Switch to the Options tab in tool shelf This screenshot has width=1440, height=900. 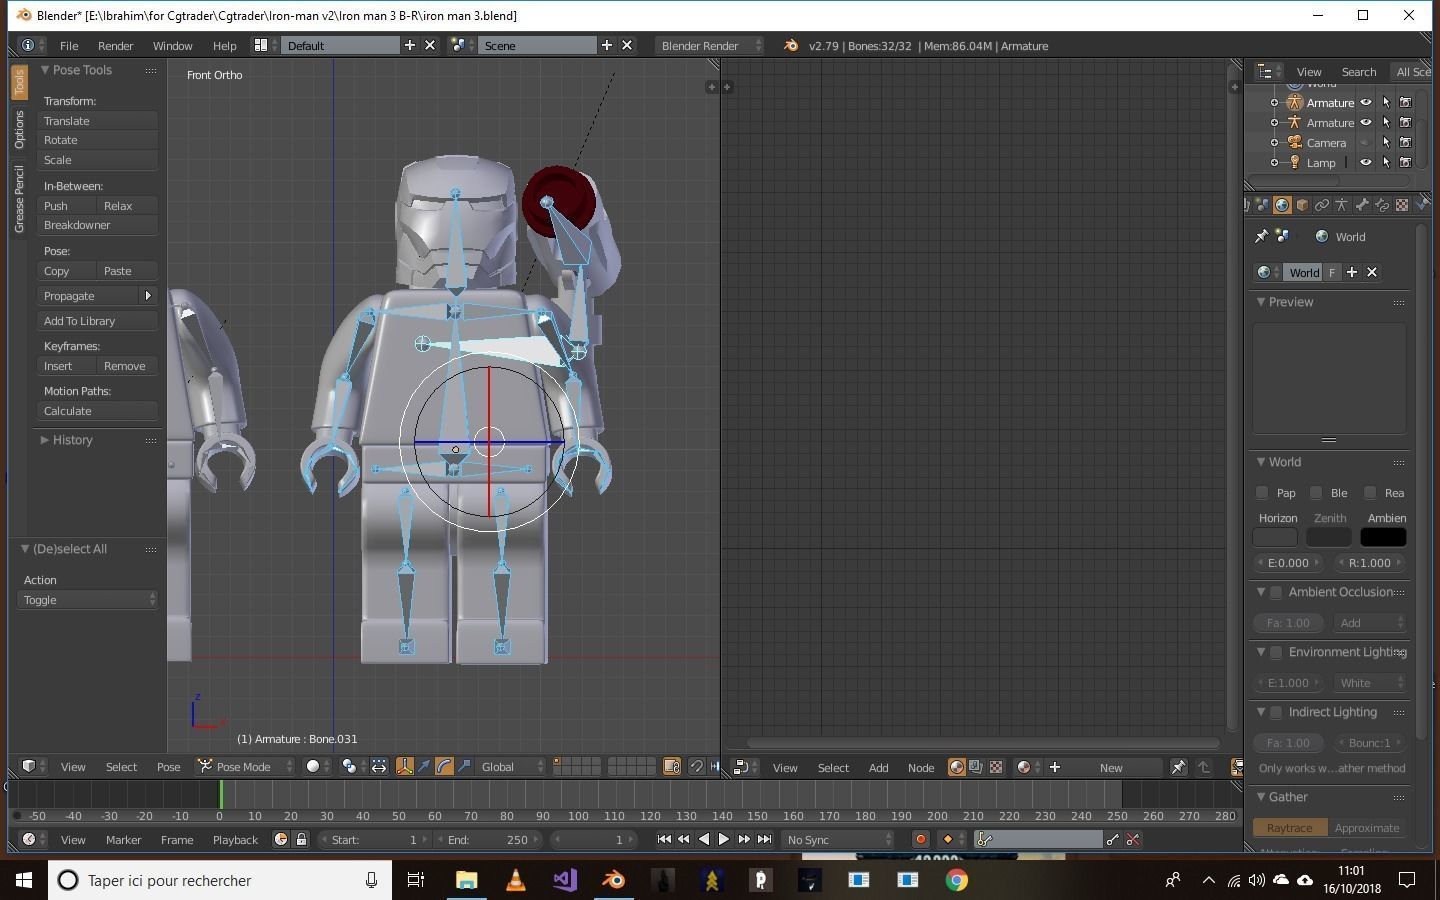click(19, 130)
